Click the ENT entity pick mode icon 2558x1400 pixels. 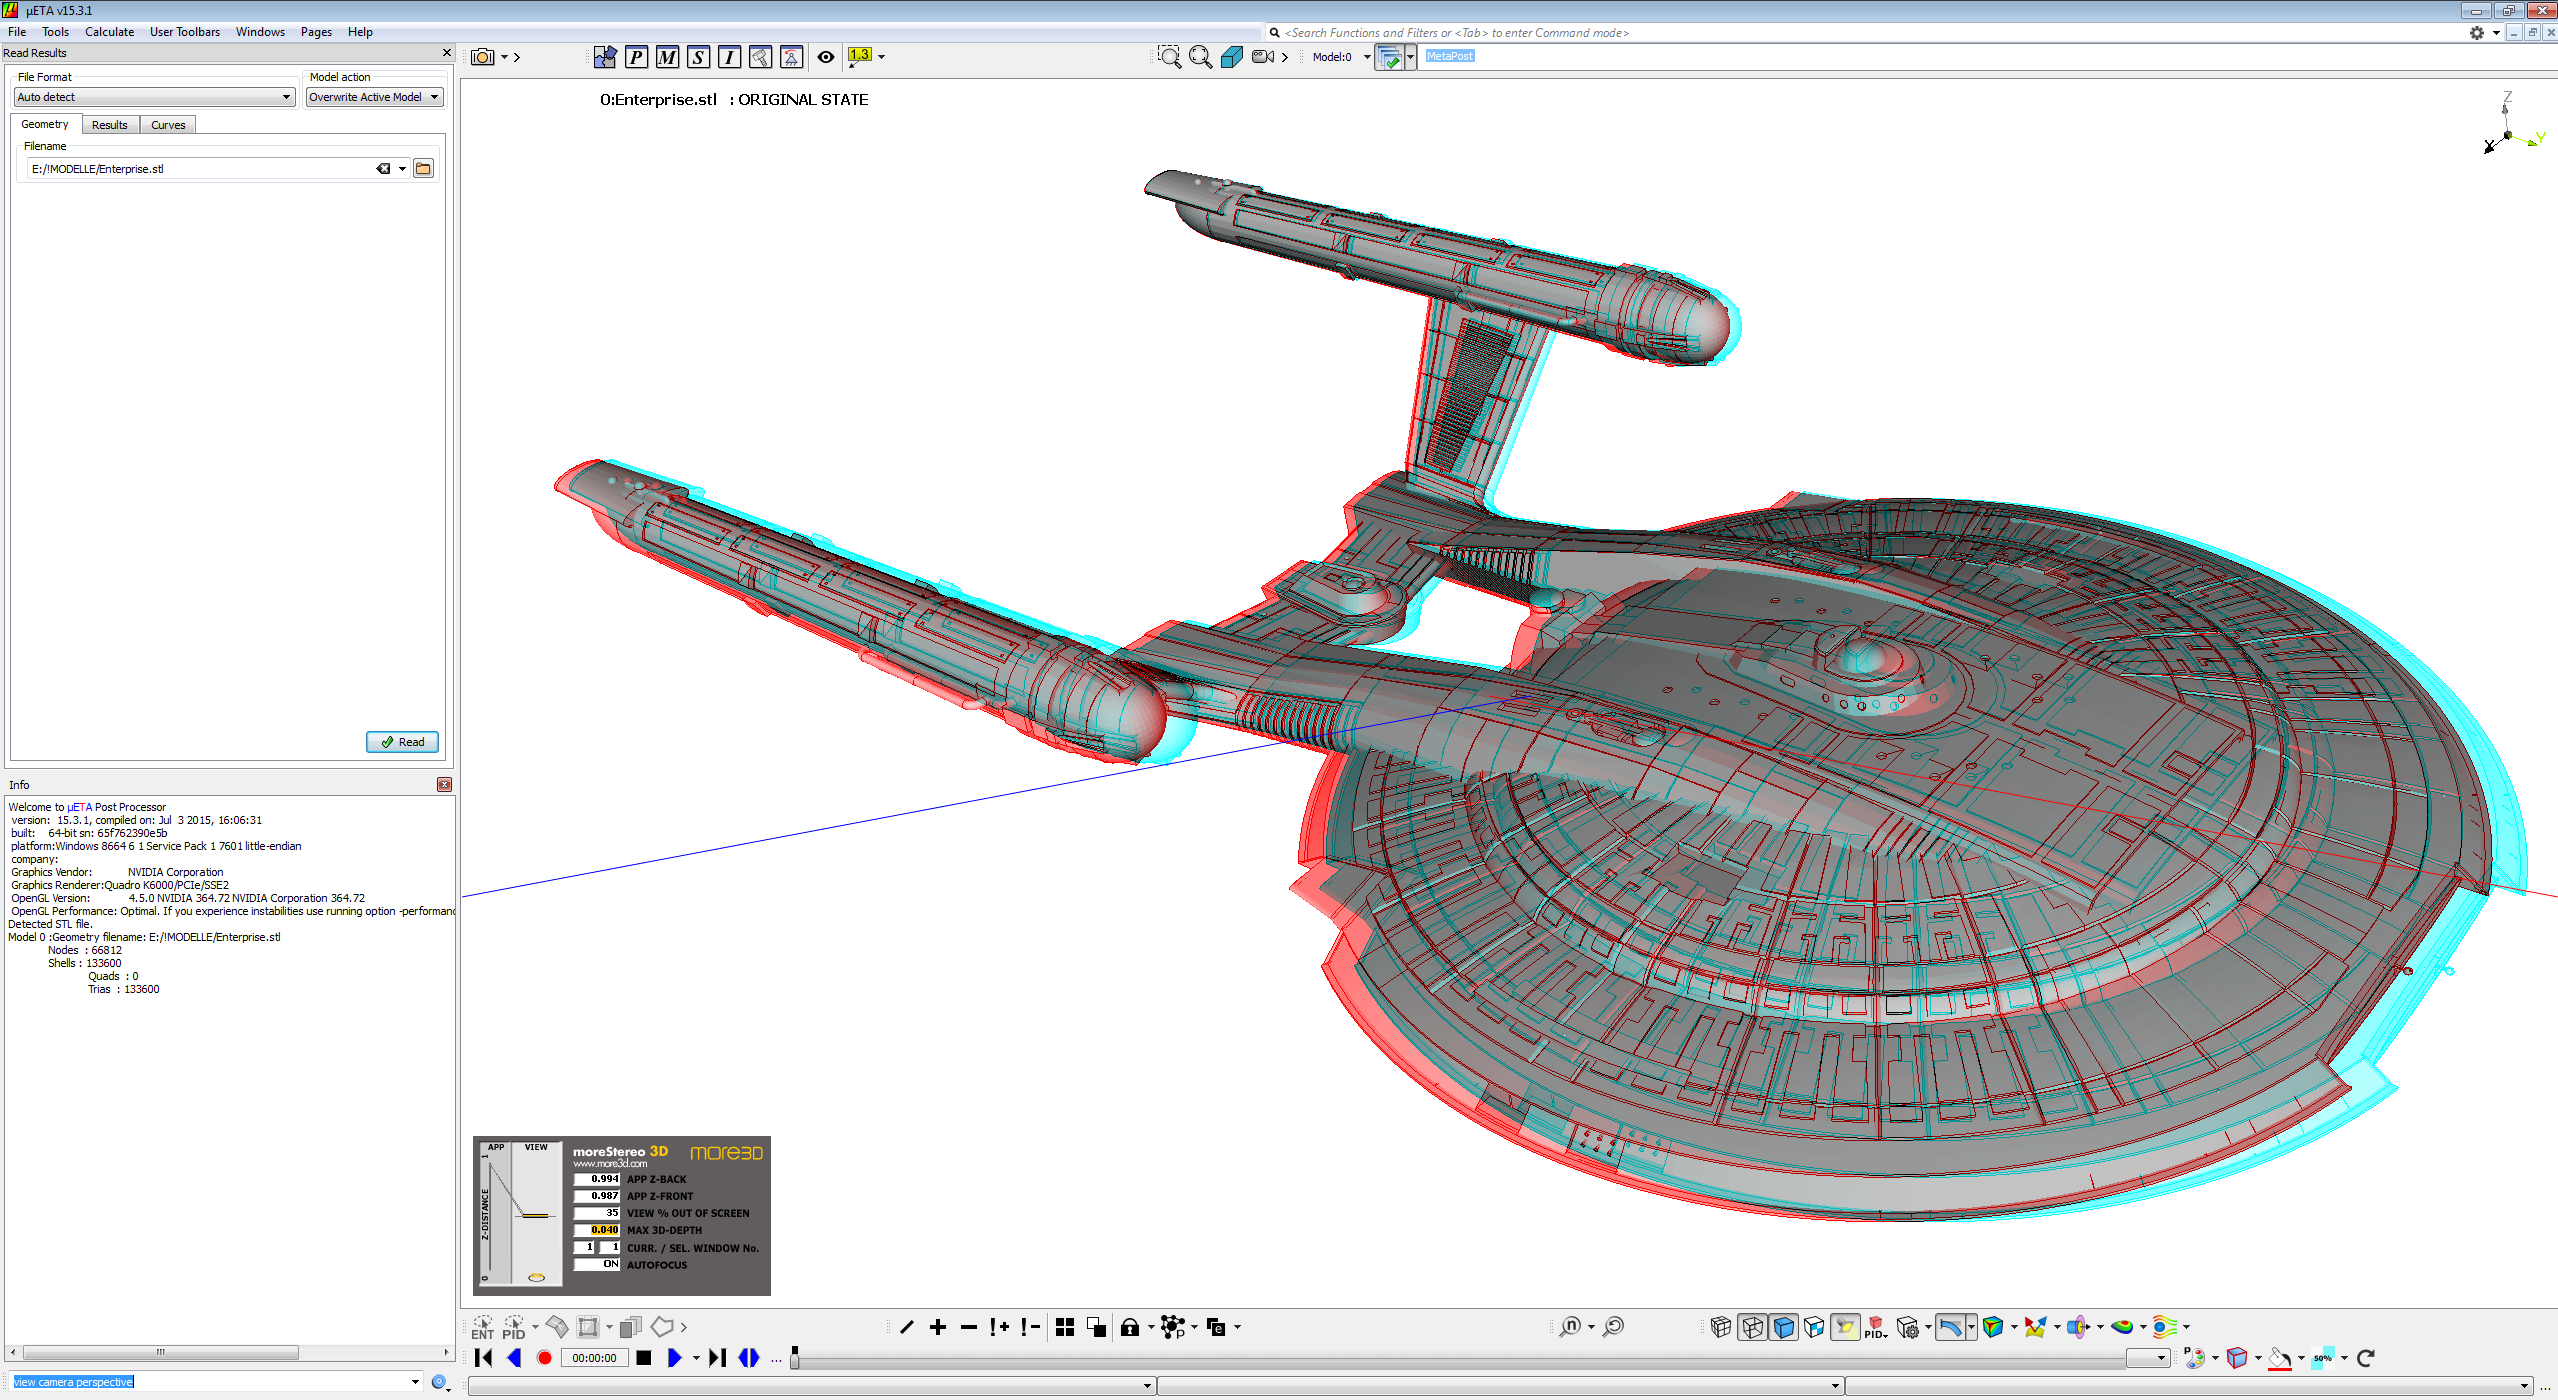pos(483,1327)
